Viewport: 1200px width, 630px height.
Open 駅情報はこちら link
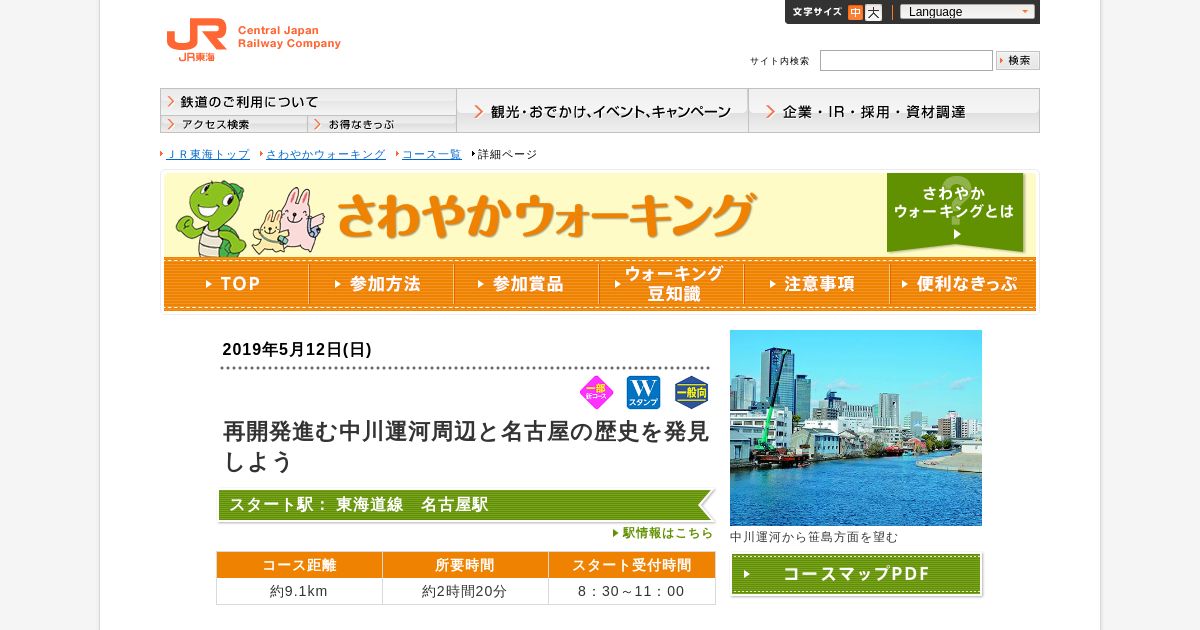coord(663,533)
